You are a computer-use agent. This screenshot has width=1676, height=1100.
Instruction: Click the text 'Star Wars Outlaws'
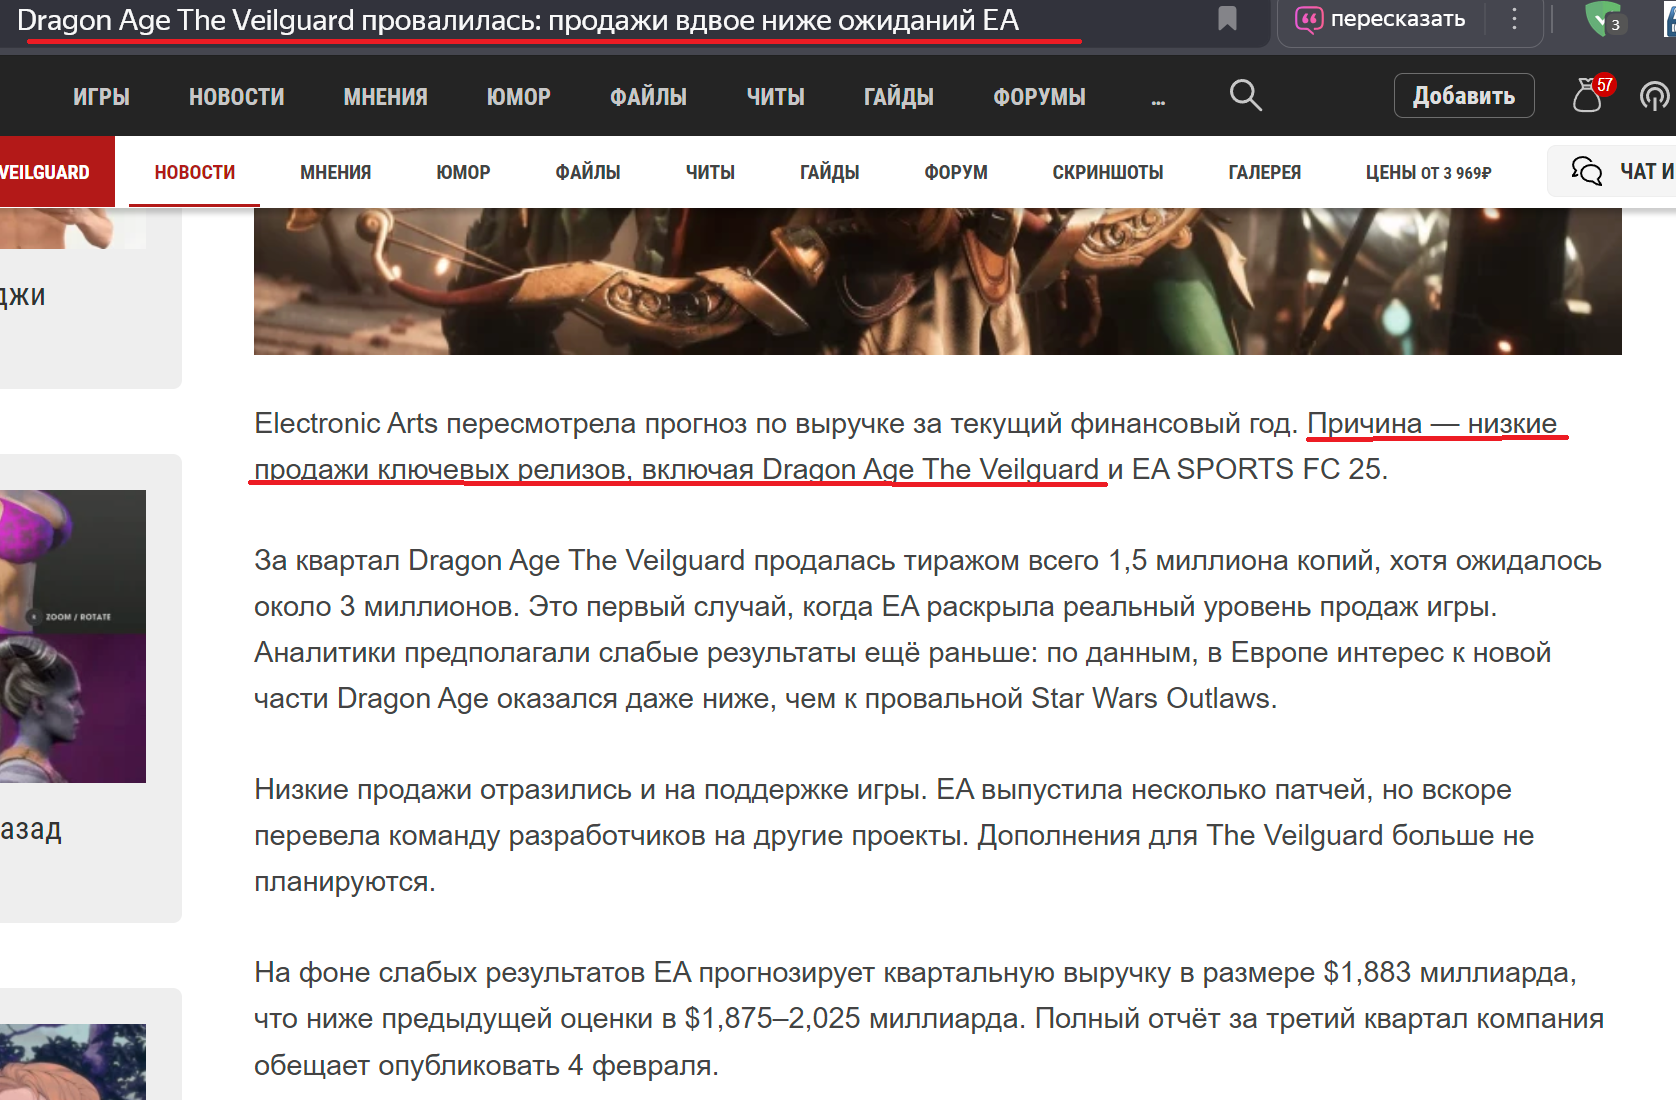point(1150,698)
